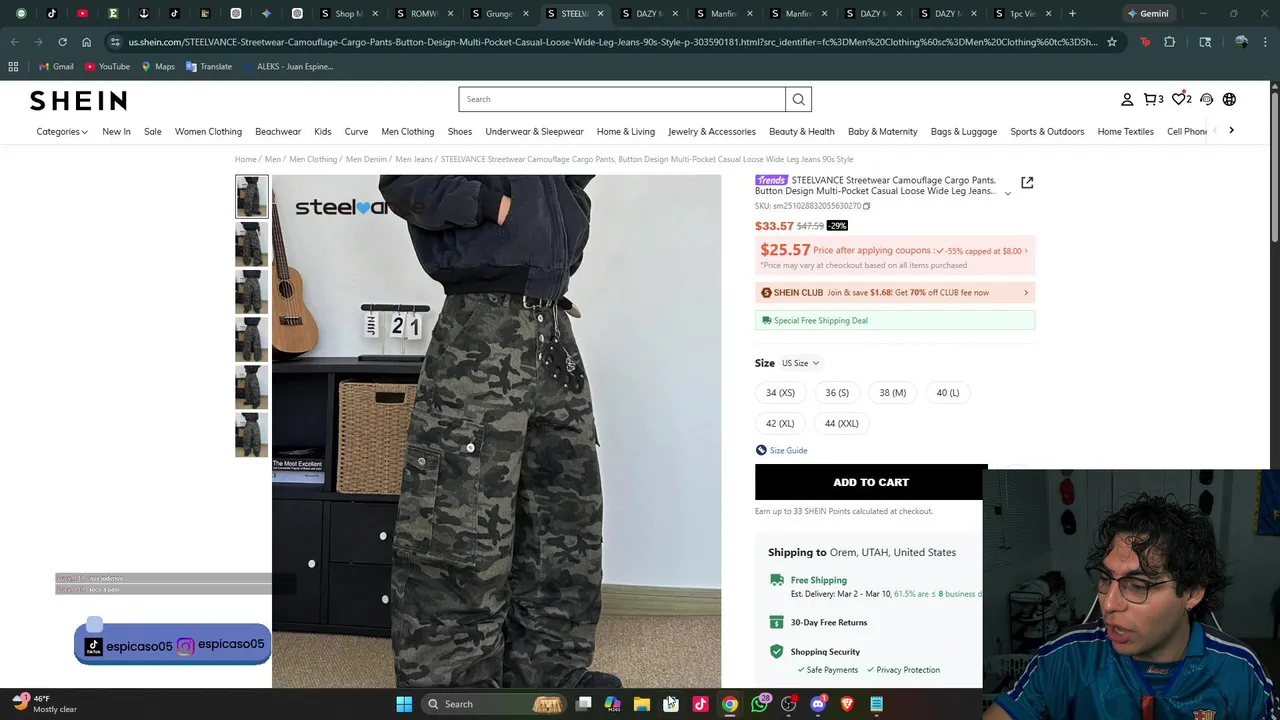The width and height of the screenshot is (1280, 720).
Task: Select the last product thumbnail
Action: click(251, 435)
